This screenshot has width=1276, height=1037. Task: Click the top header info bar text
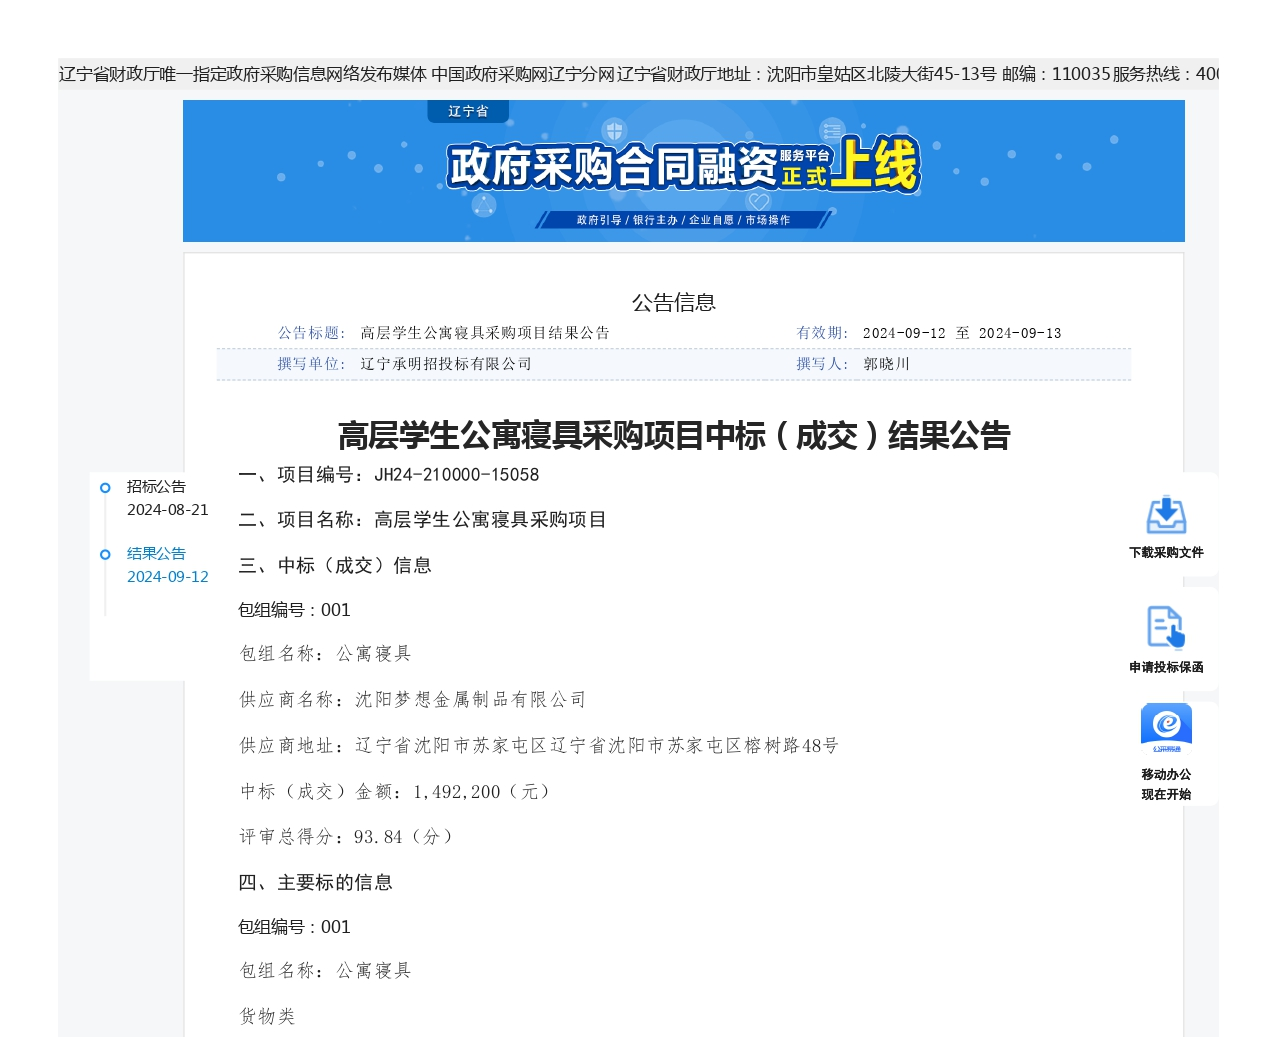638,74
